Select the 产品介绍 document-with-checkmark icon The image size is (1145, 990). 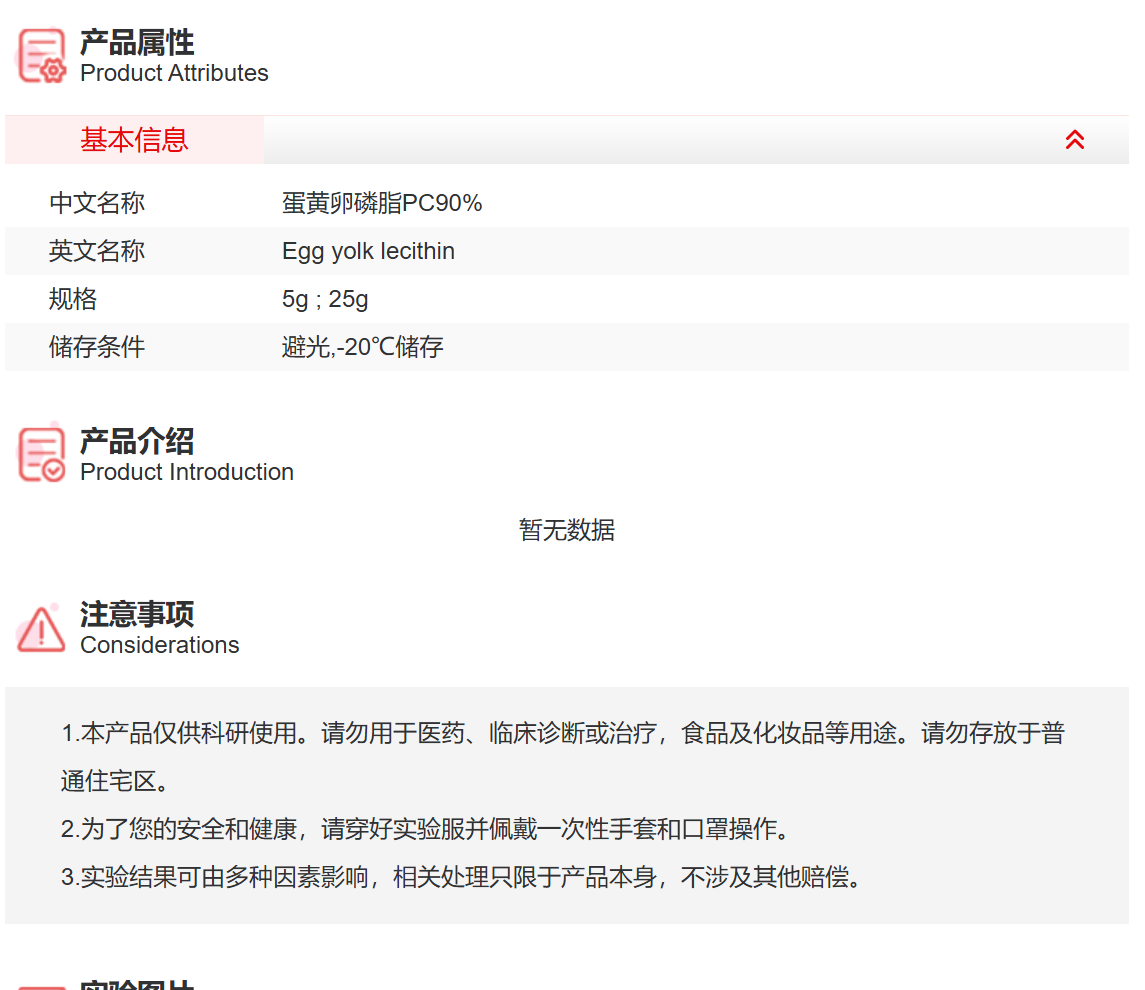pyautogui.click(x=40, y=453)
